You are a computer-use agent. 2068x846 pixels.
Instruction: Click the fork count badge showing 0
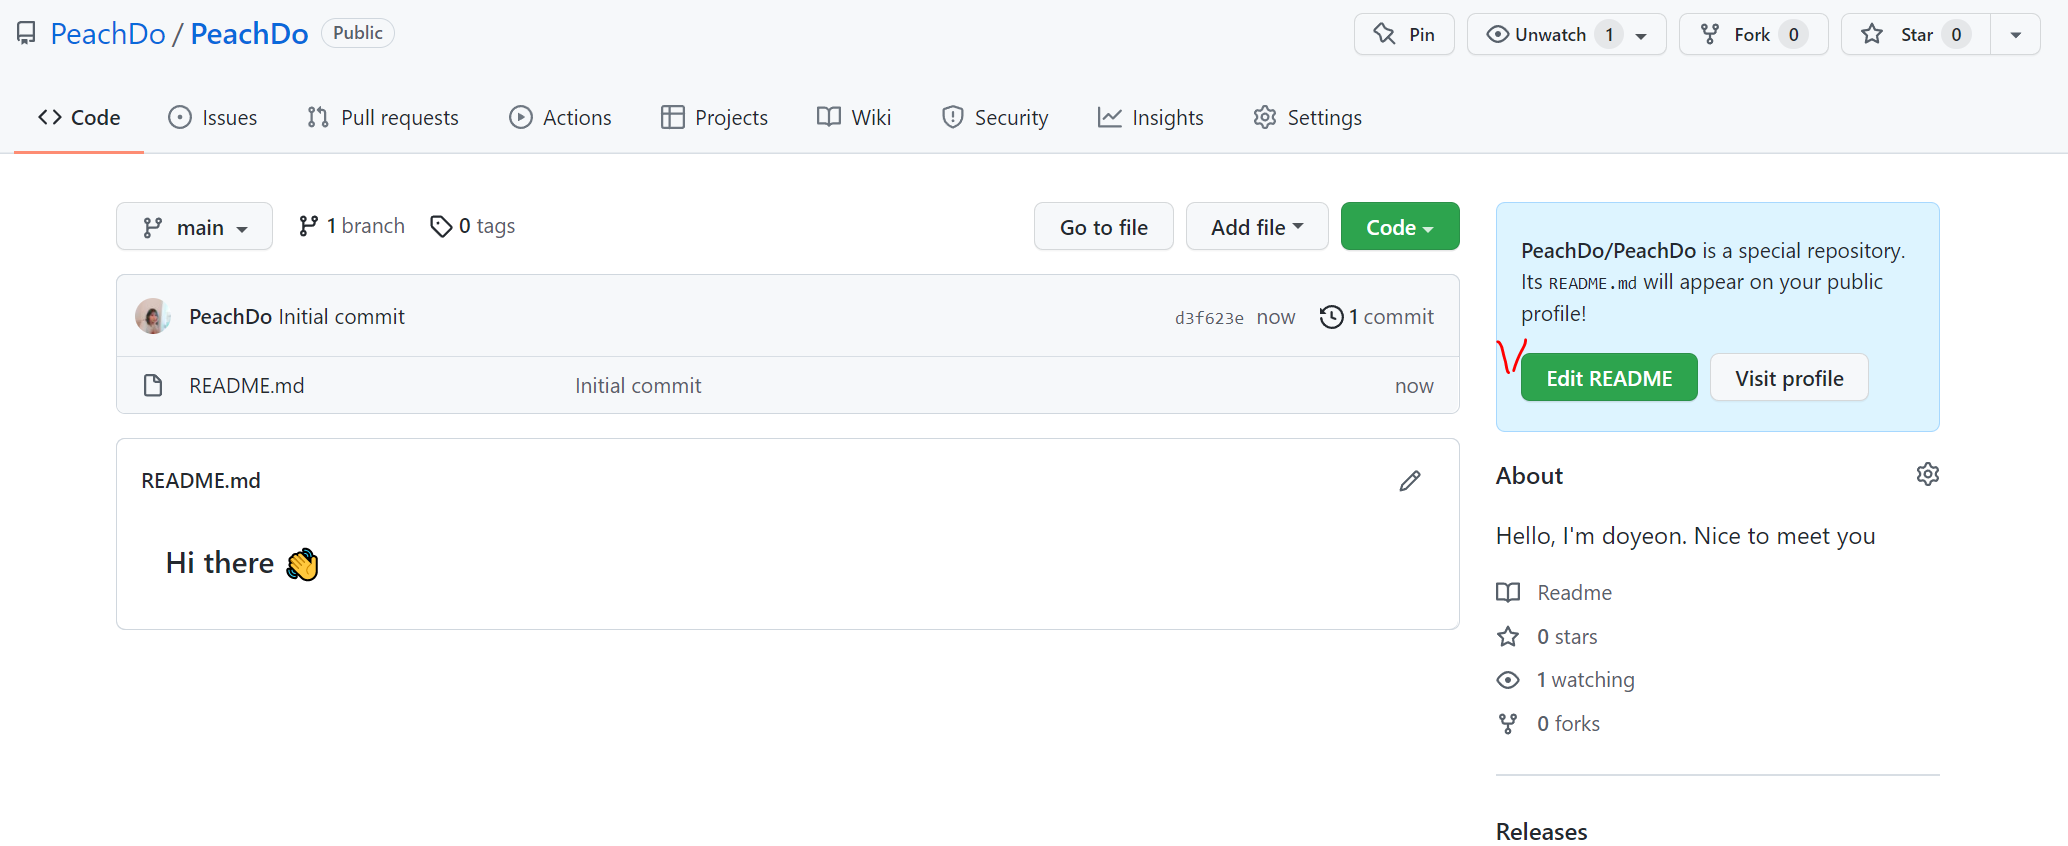[x=1794, y=34]
